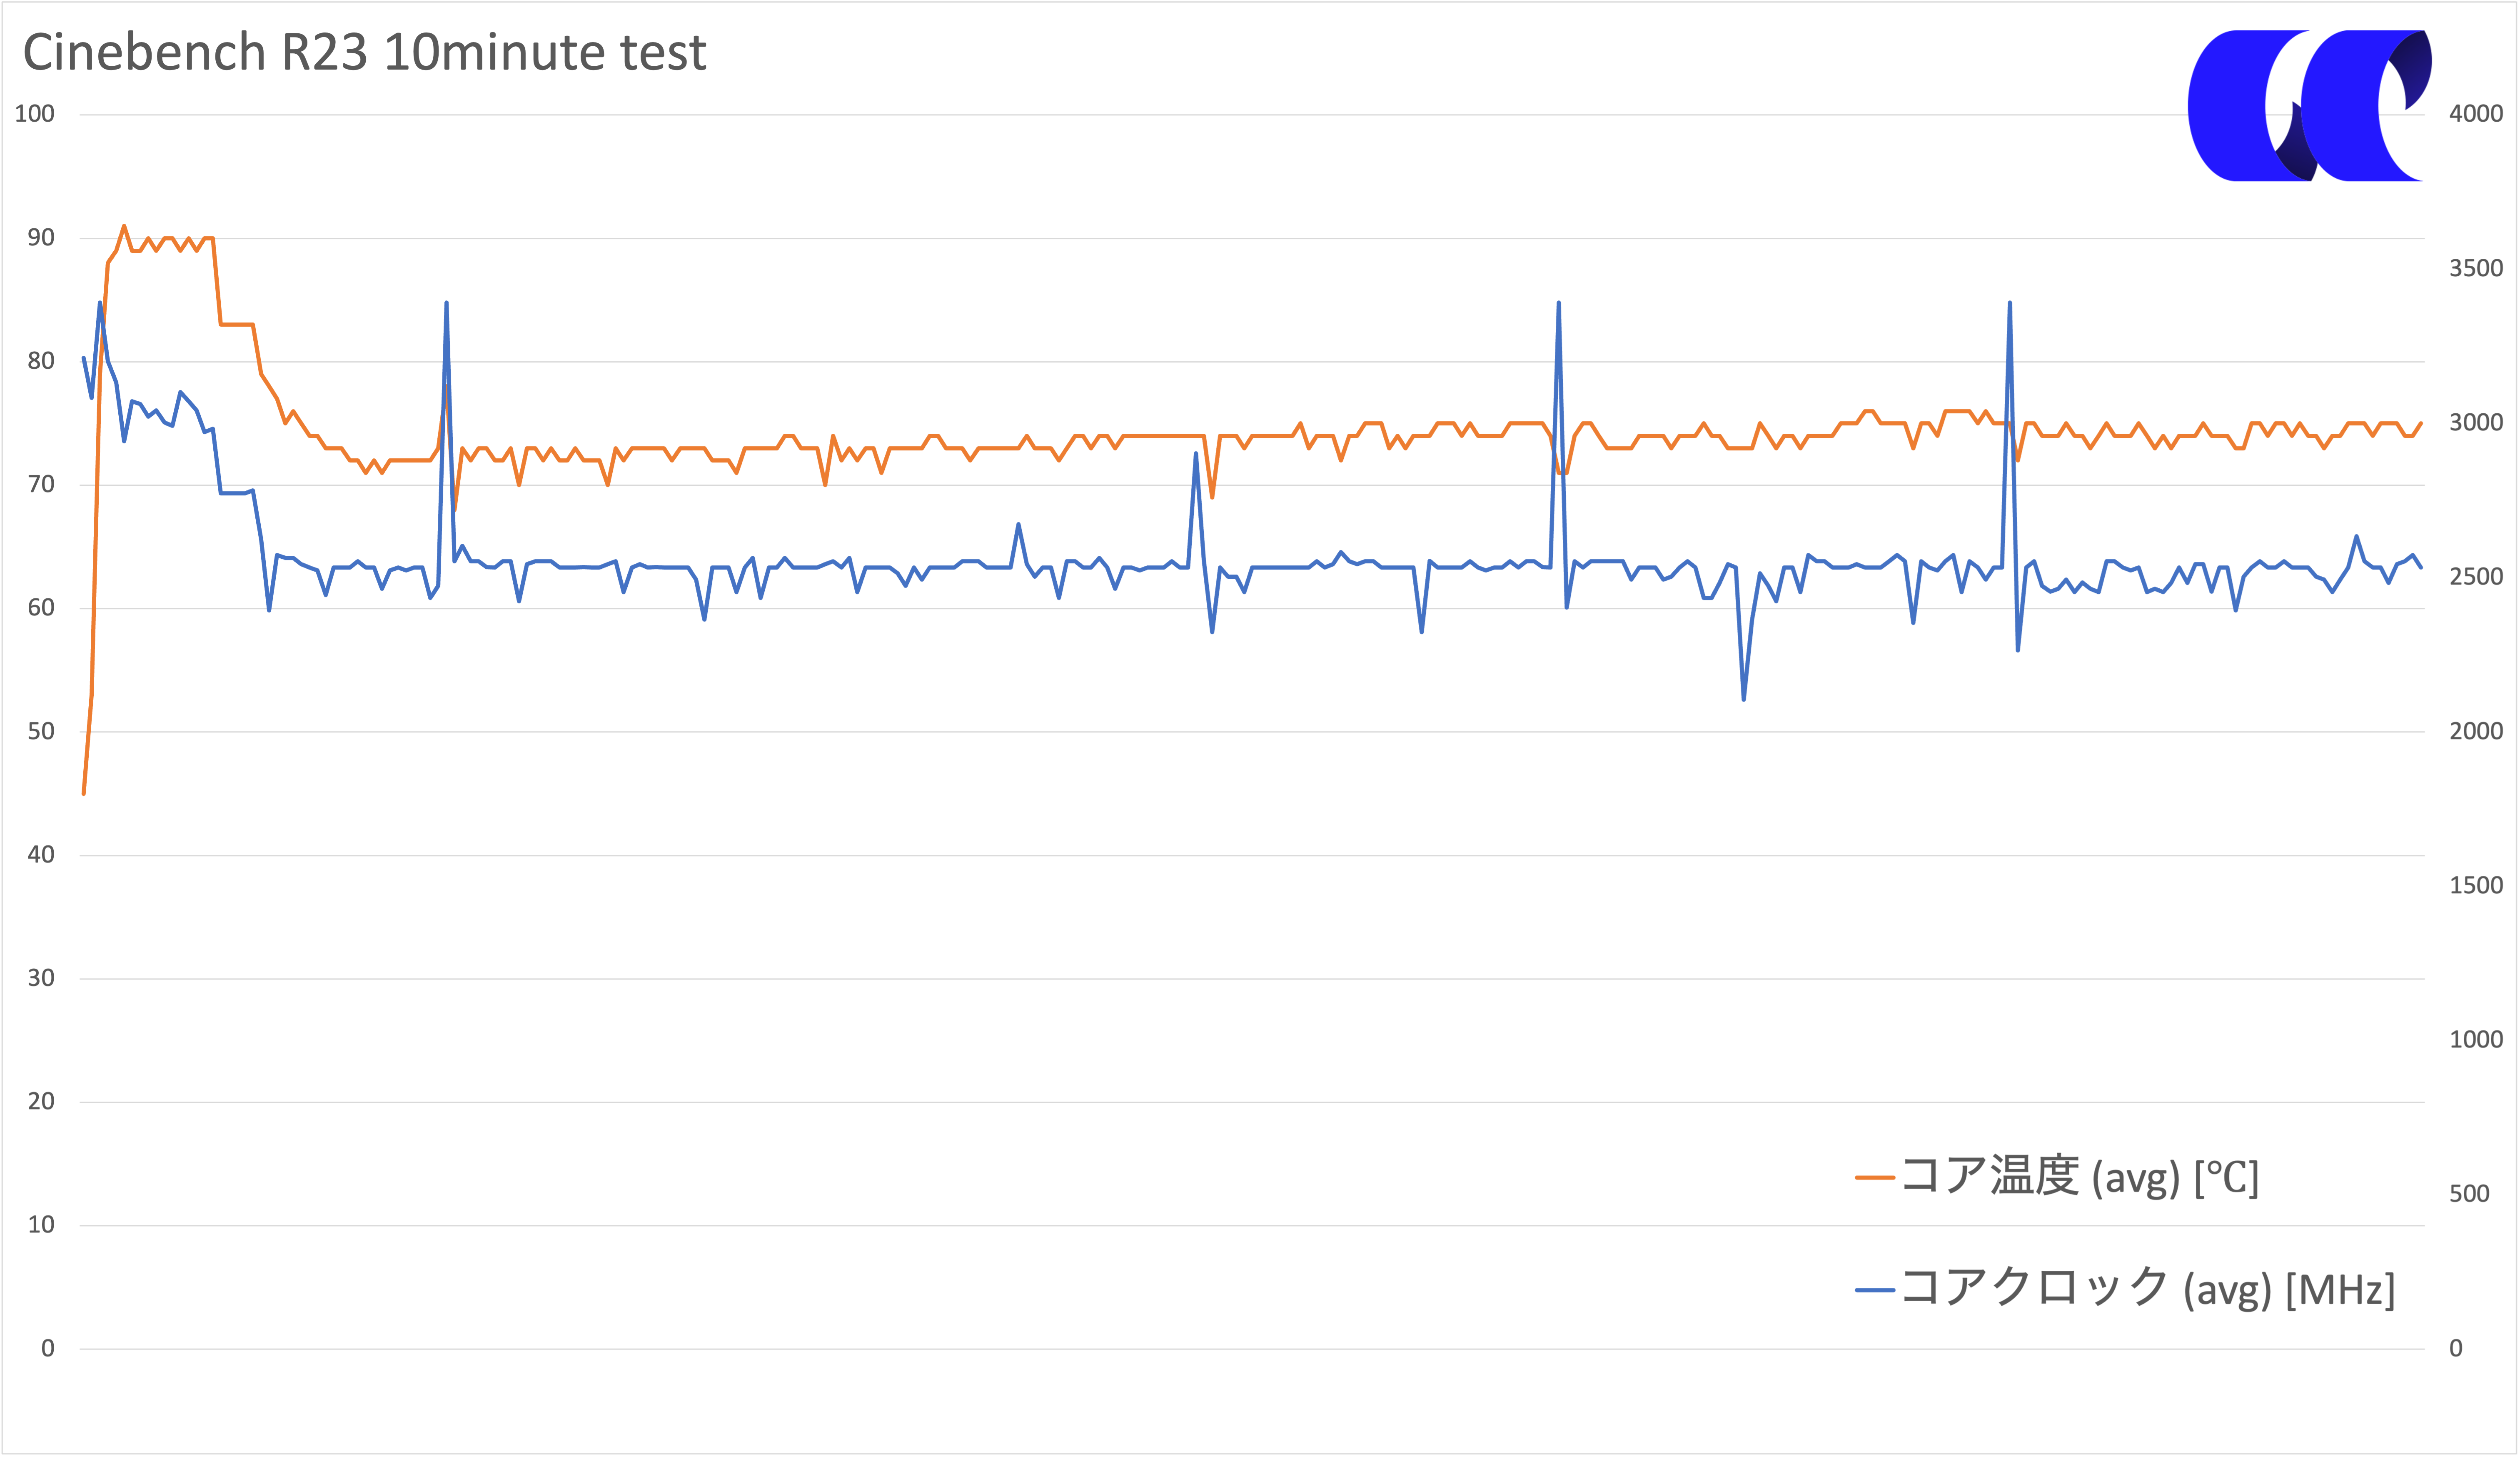The height and width of the screenshot is (1457, 2520).
Task: Click the right axis label 500
Action: coord(2469,1194)
